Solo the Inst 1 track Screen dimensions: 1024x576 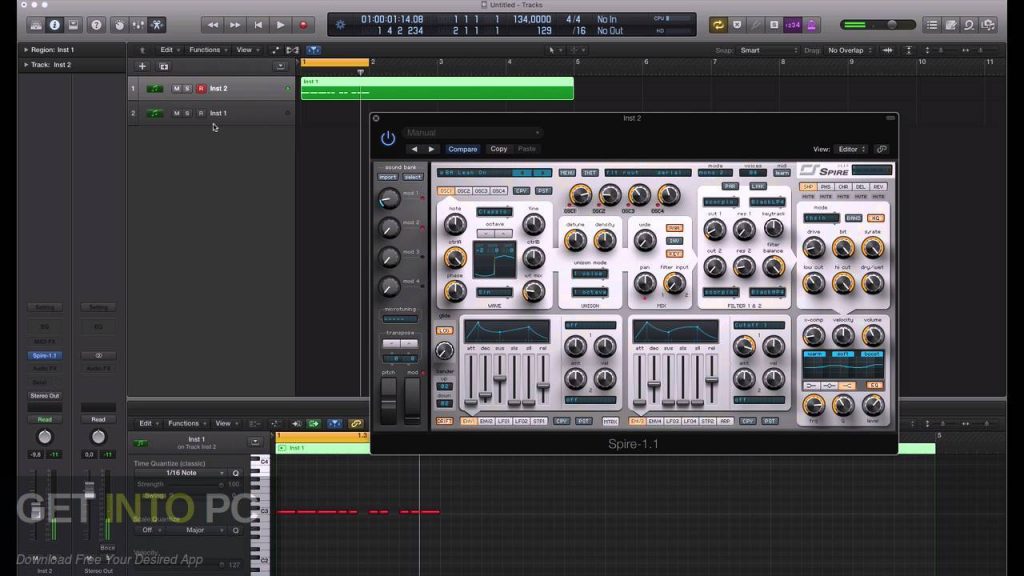tap(187, 113)
